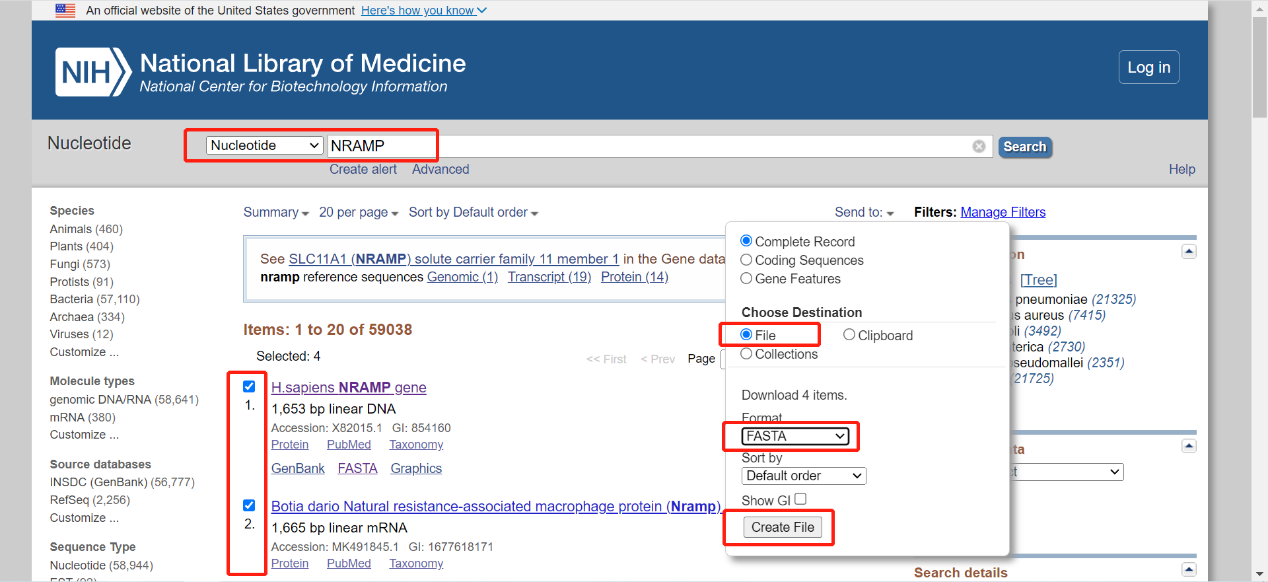Open the Nucleotide database selector
1268x582 pixels.
[265, 146]
